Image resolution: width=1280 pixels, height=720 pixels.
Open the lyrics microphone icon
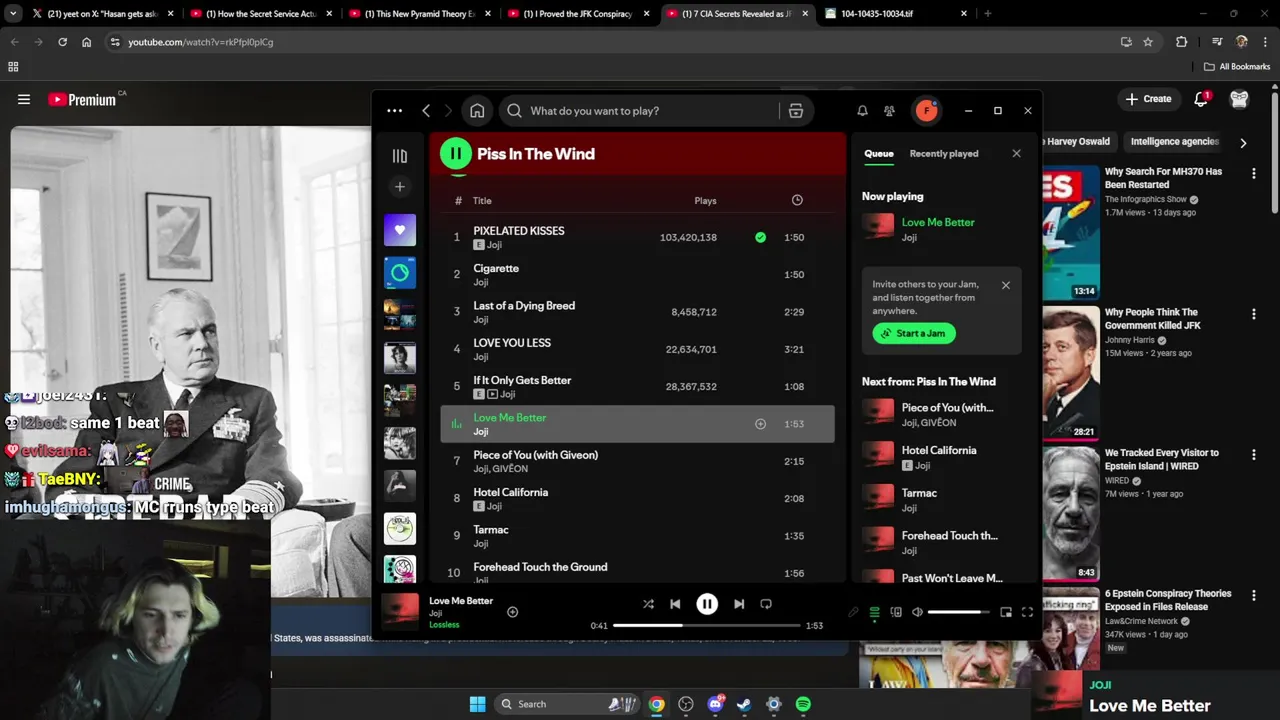(853, 612)
